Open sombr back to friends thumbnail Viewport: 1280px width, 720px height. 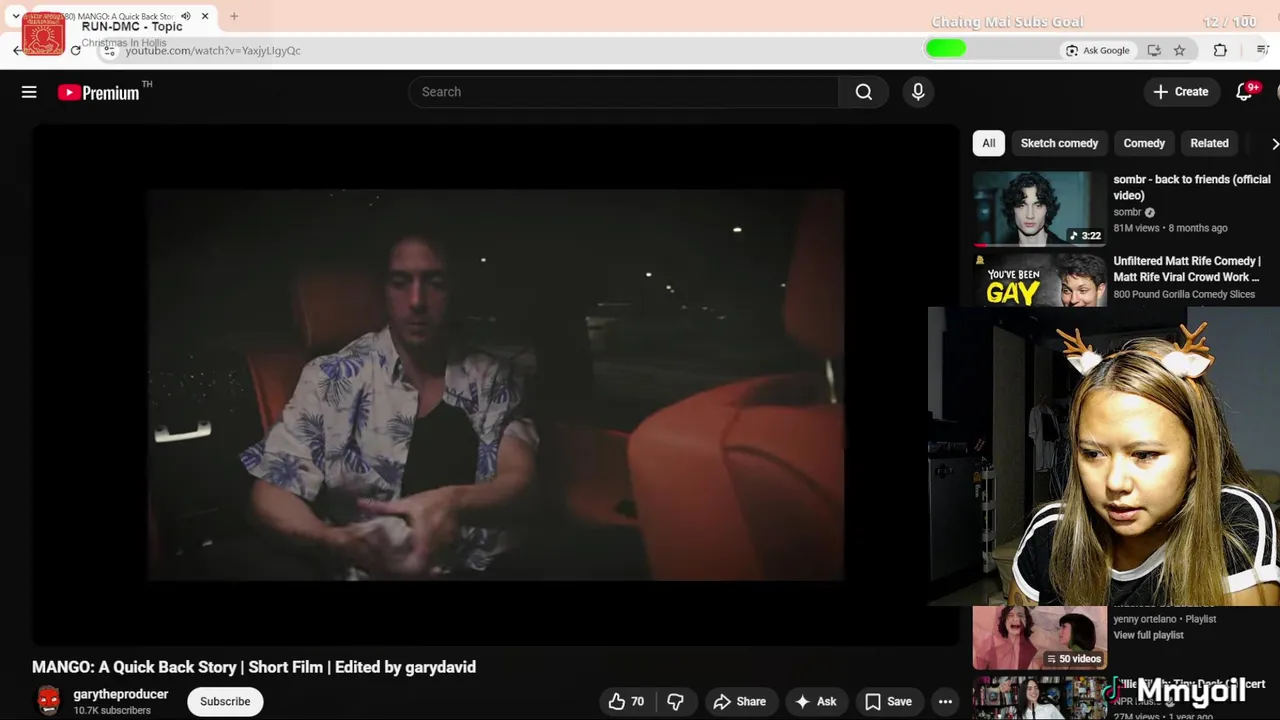click(x=1040, y=208)
